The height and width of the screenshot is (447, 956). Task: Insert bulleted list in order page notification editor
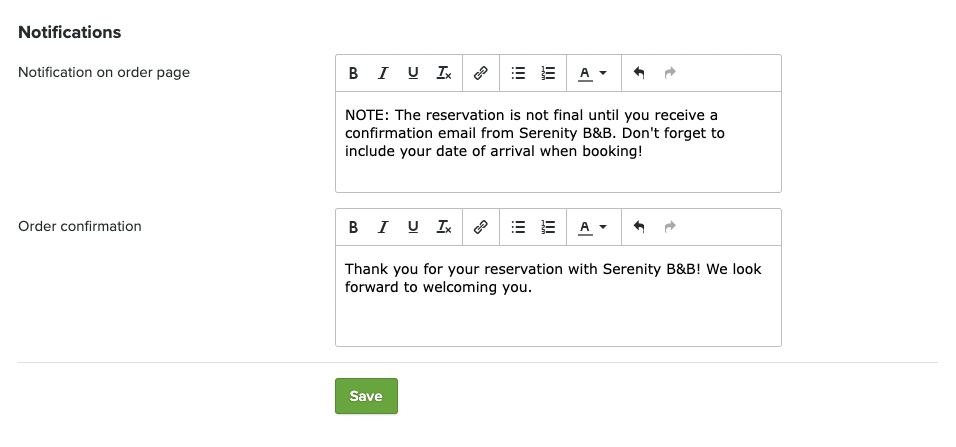[518, 73]
